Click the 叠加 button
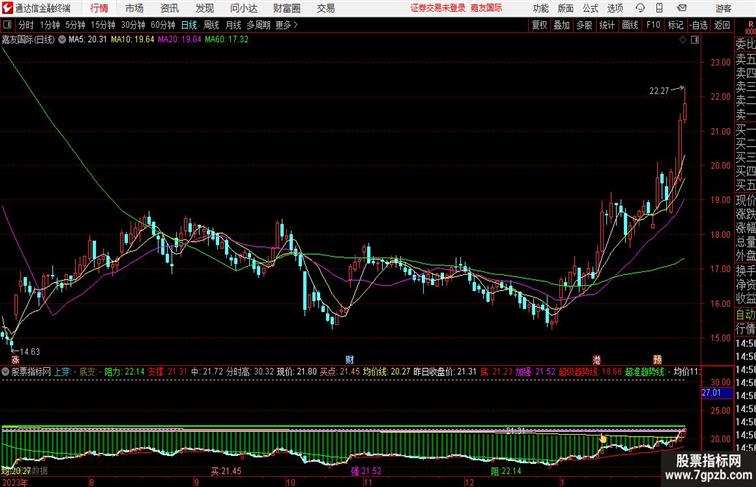 click(562, 25)
